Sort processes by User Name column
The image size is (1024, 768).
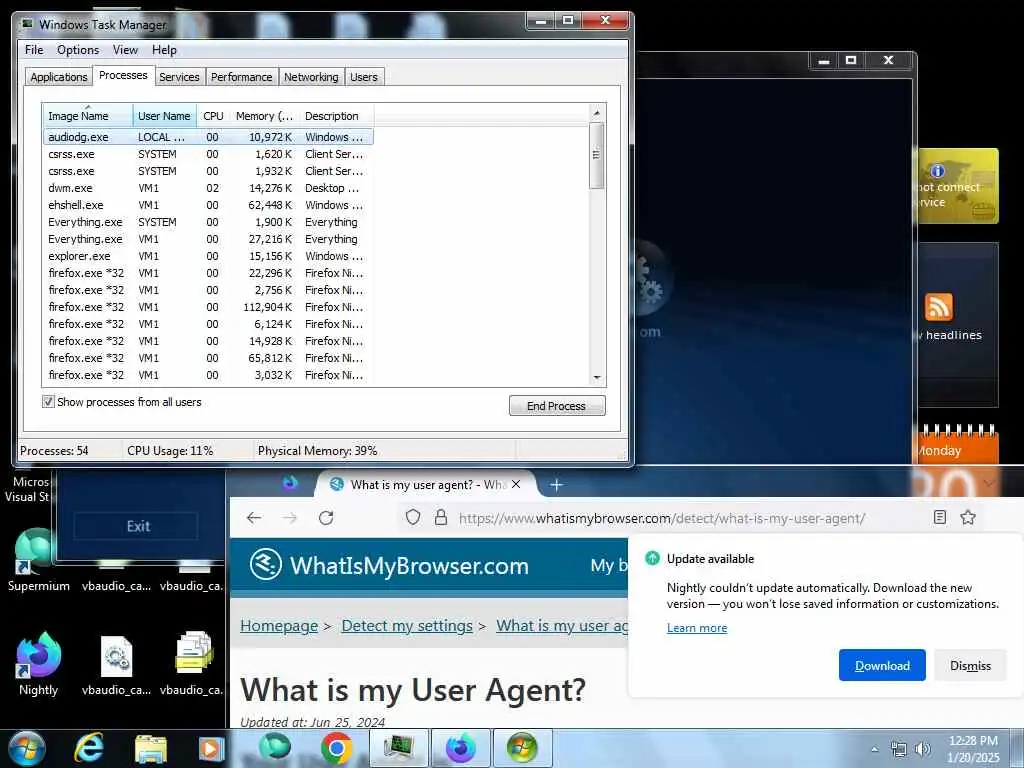[164, 116]
